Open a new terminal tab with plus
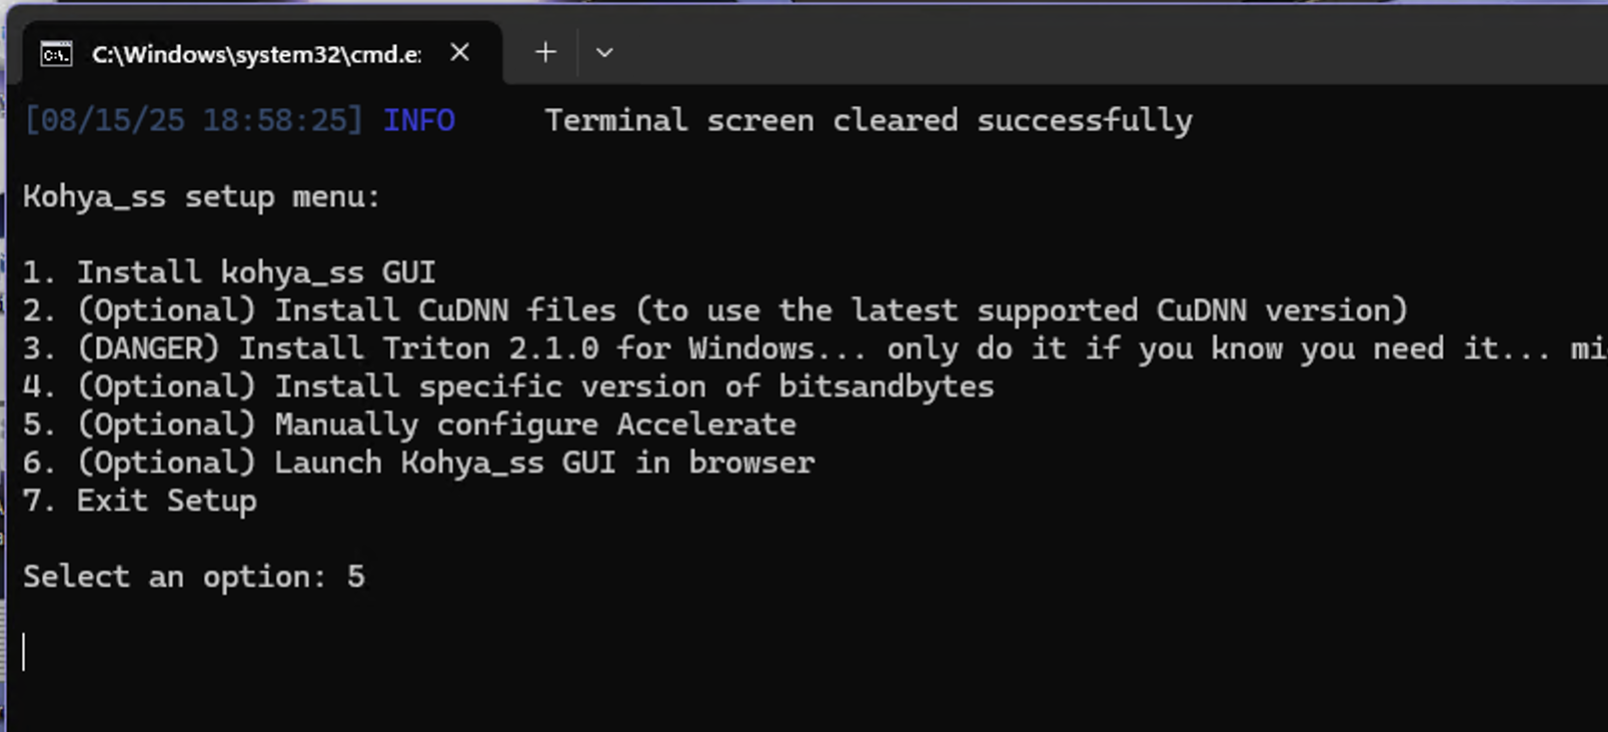 [x=545, y=53]
